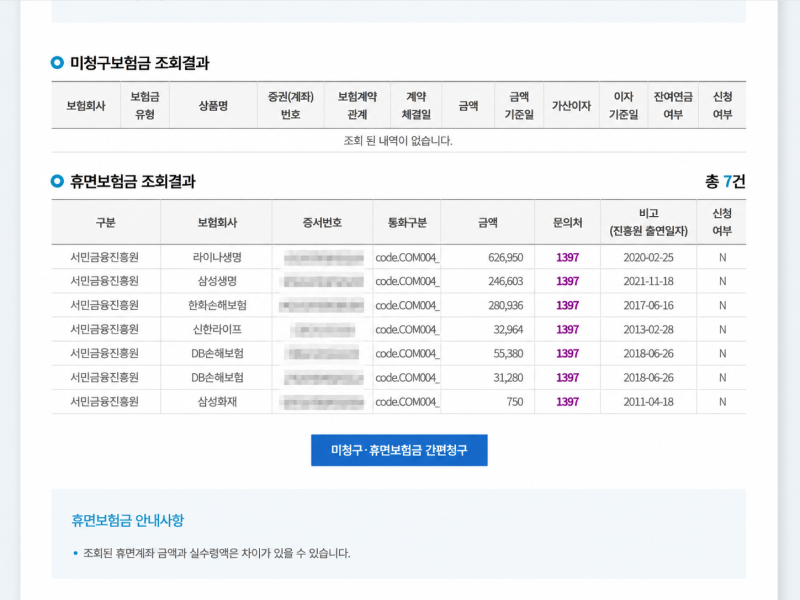Click the 문의처 column header
This screenshot has width=800, height=600.
567,222
